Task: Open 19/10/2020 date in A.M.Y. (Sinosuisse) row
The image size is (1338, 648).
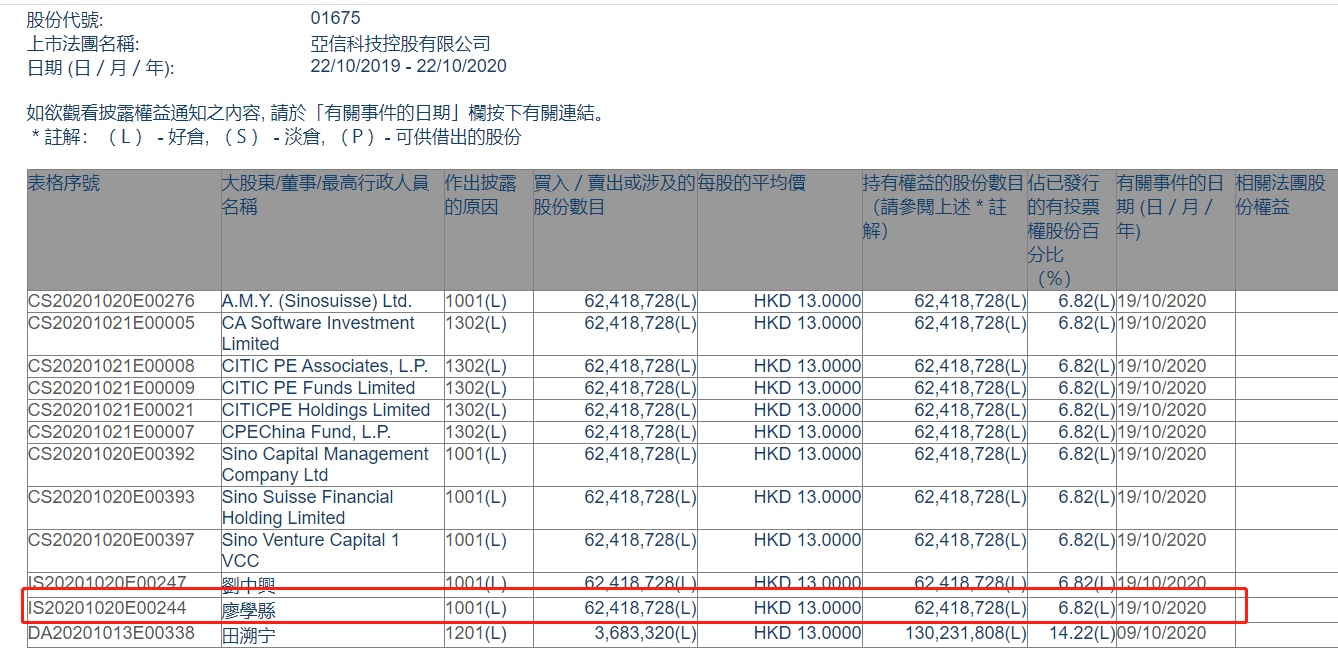Action: [x=1162, y=301]
